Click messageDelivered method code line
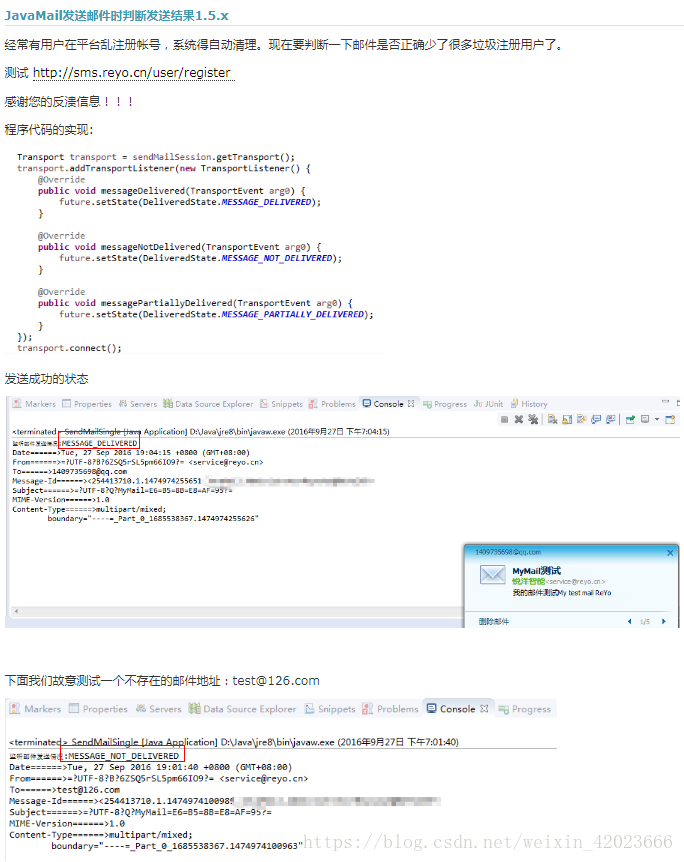 coord(172,191)
